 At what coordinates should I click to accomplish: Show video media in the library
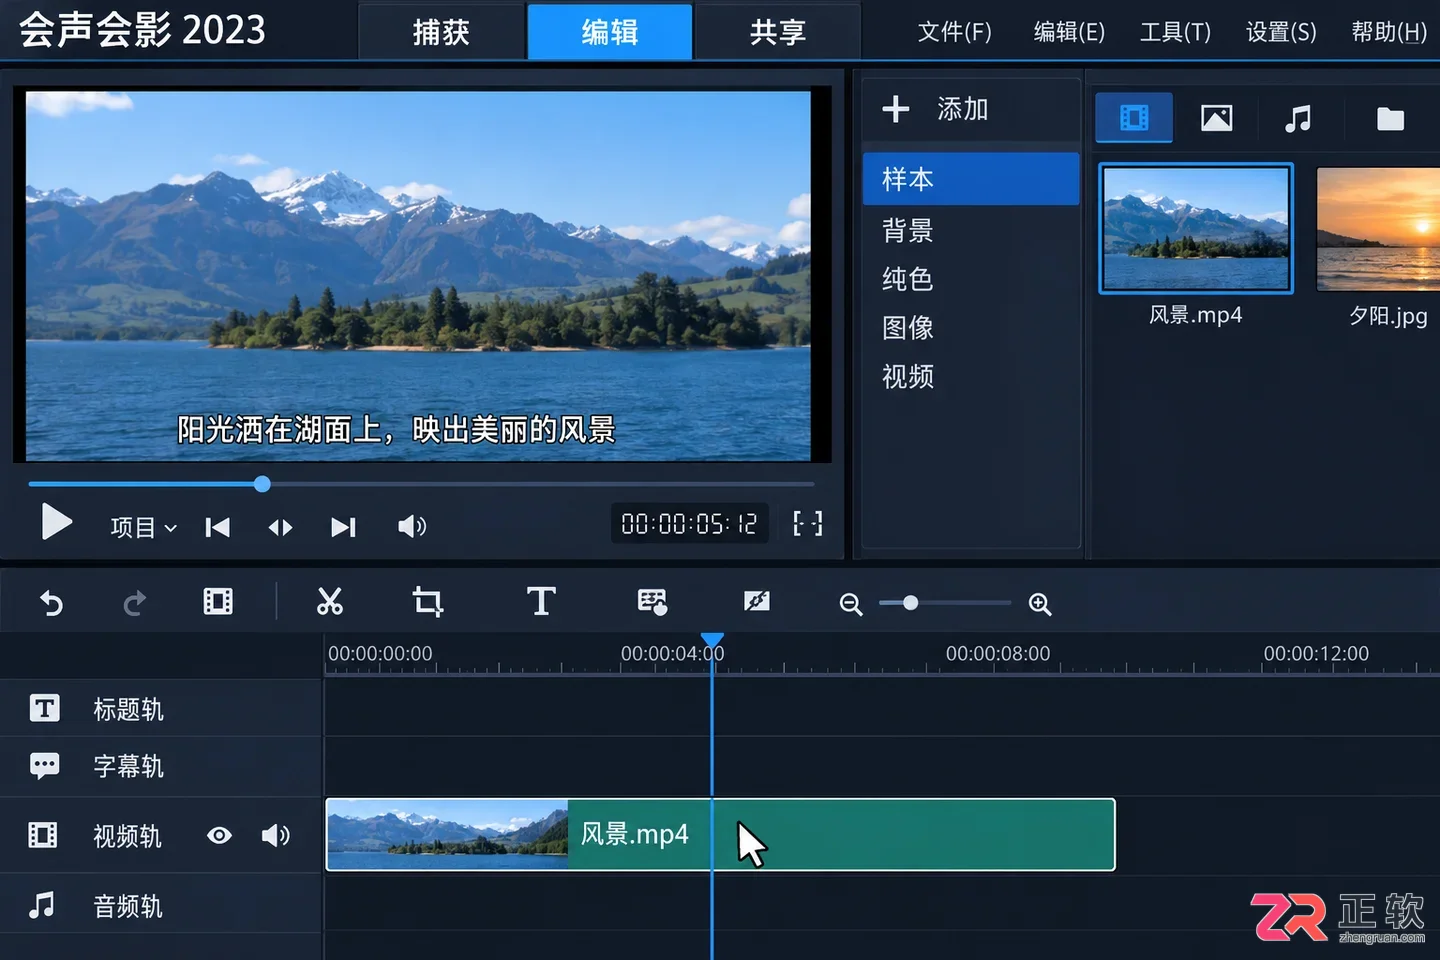[x=1134, y=118]
